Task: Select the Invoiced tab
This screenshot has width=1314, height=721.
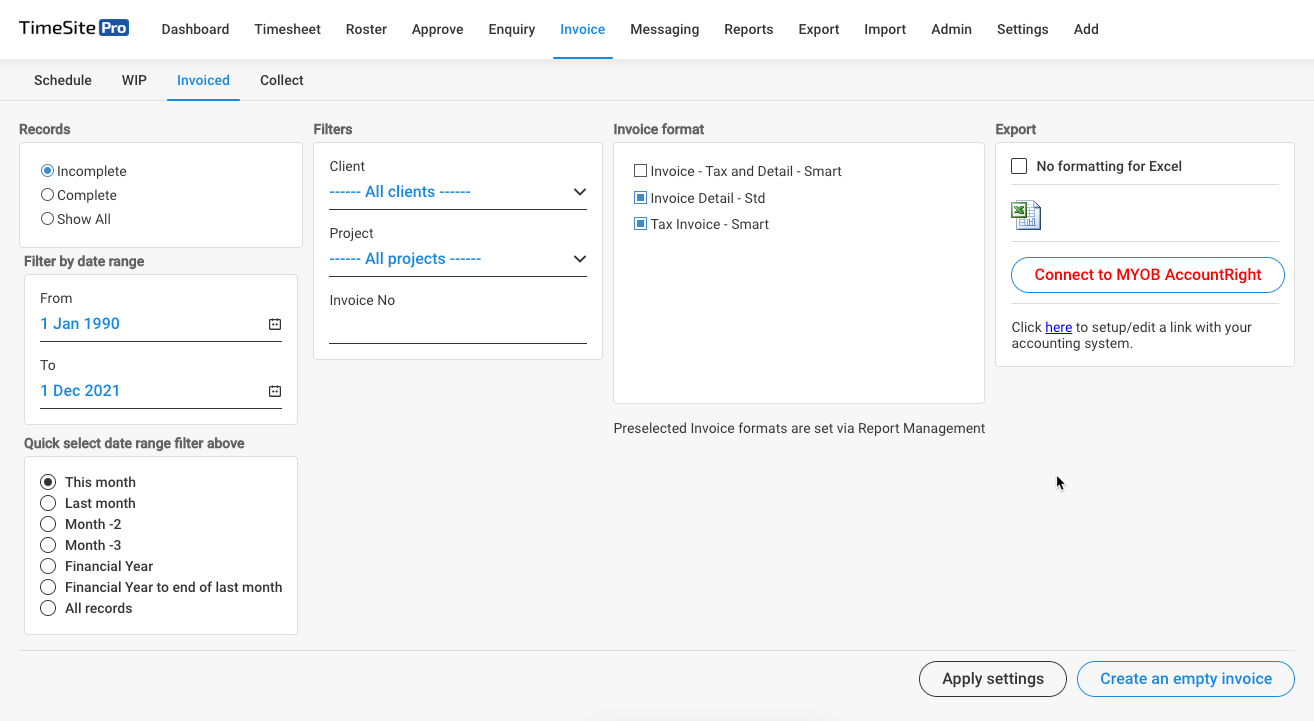Action: 203,80
